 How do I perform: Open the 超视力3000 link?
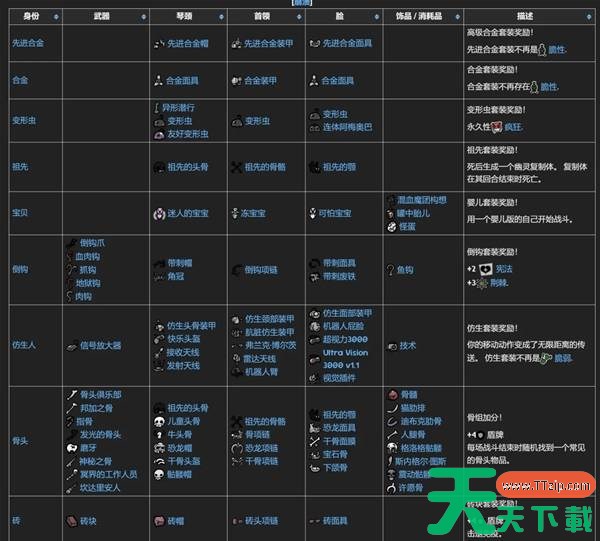(x=345, y=339)
